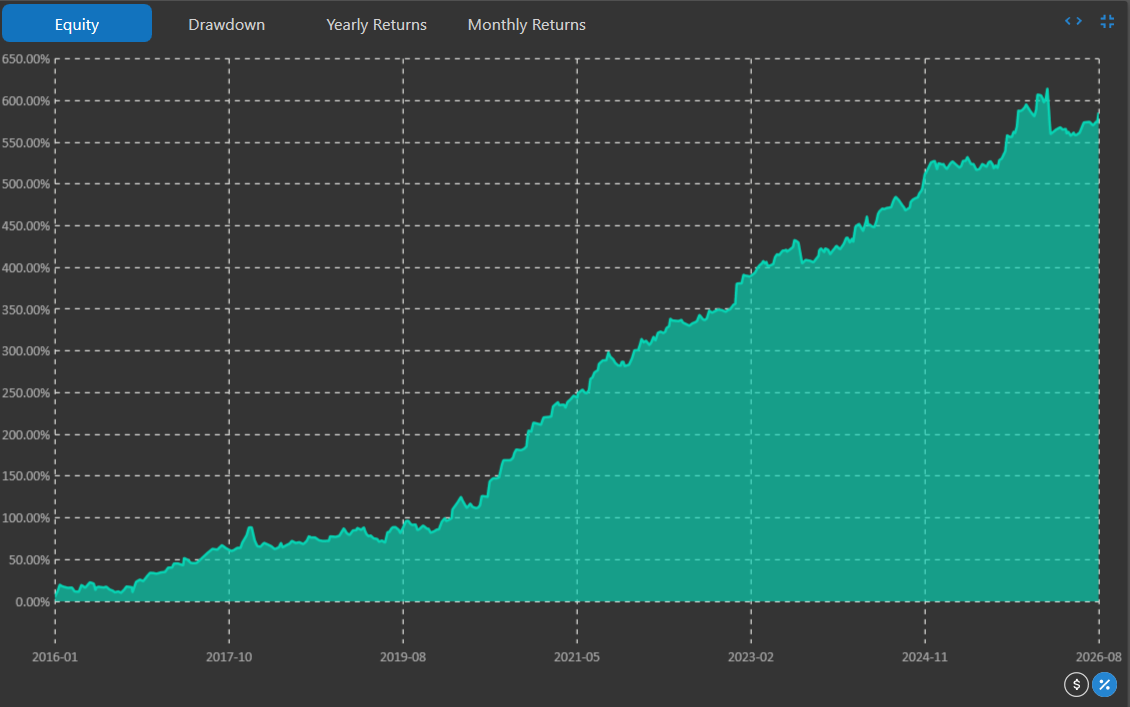Click the 500.00% axis label
Image resolution: width=1130 pixels, height=707 pixels.
pyautogui.click(x=26, y=184)
